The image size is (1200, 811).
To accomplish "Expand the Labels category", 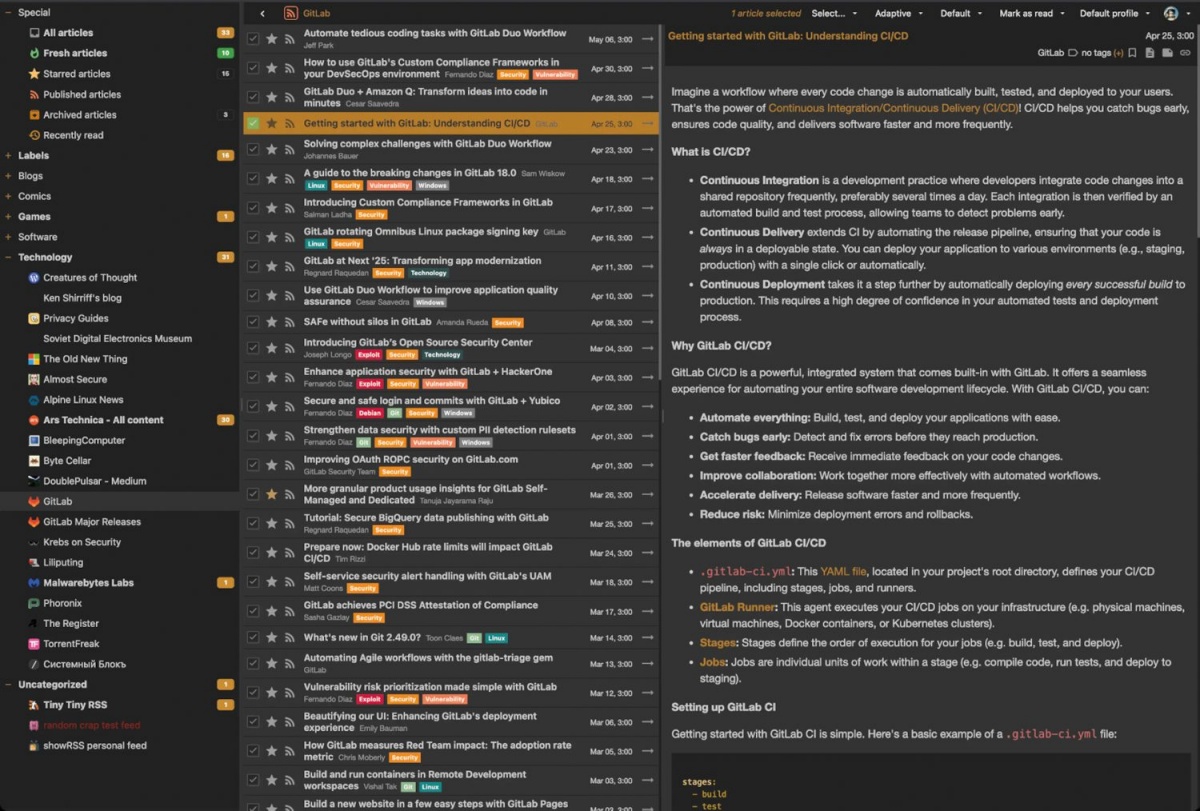I will click(9, 156).
